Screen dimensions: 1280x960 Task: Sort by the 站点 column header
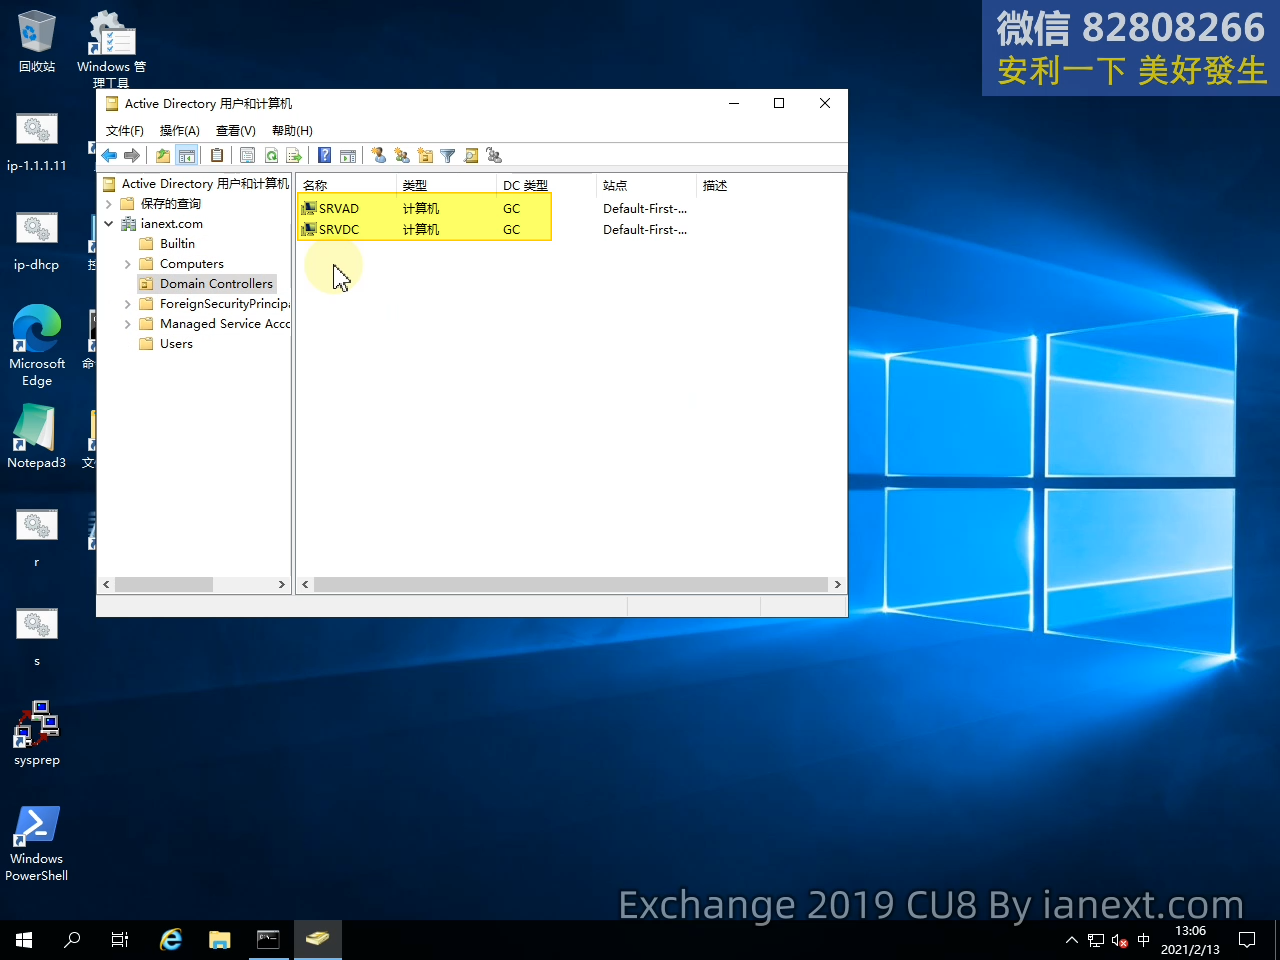pyautogui.click(x=646, y=185)
